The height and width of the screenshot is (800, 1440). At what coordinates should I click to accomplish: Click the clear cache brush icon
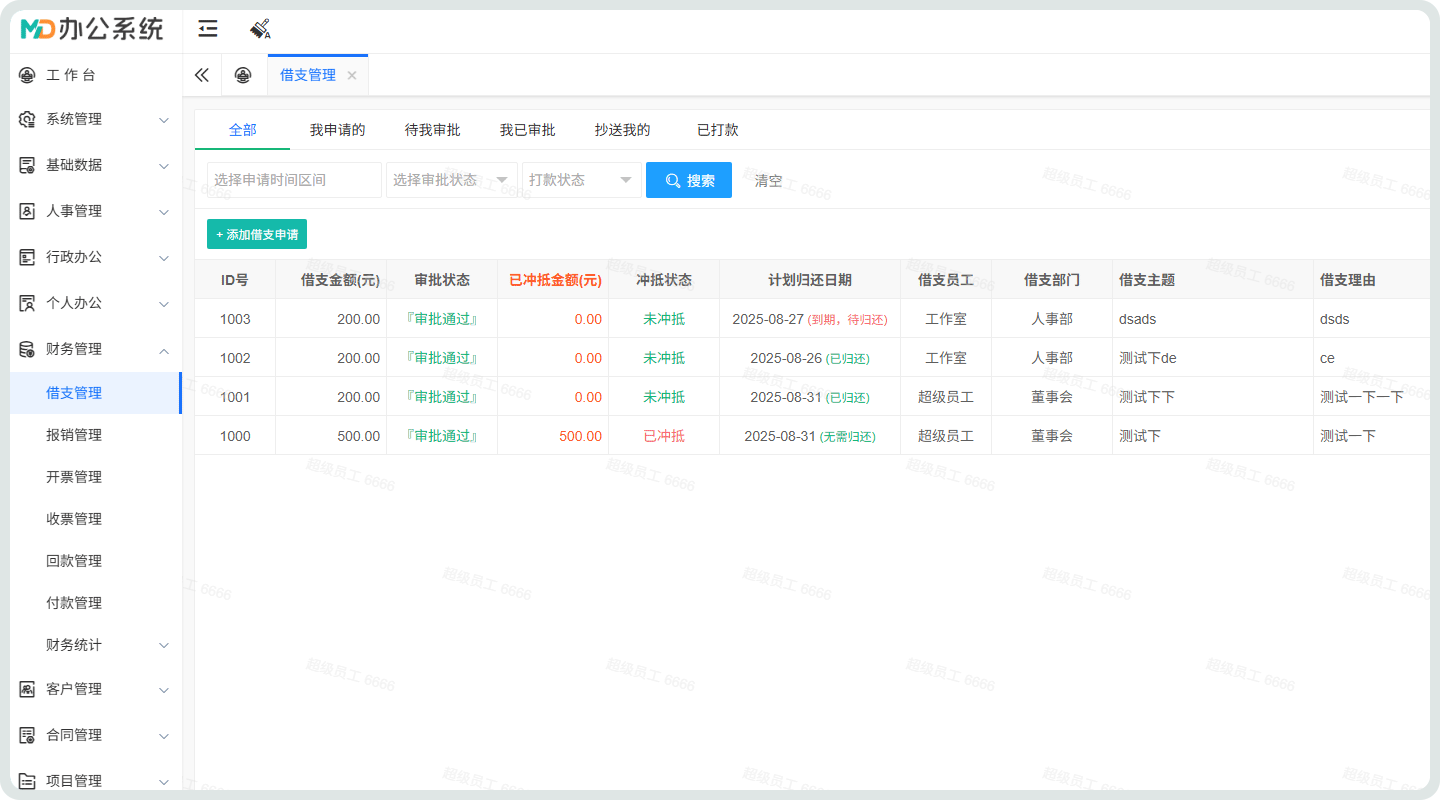click(x=260, y=29)
